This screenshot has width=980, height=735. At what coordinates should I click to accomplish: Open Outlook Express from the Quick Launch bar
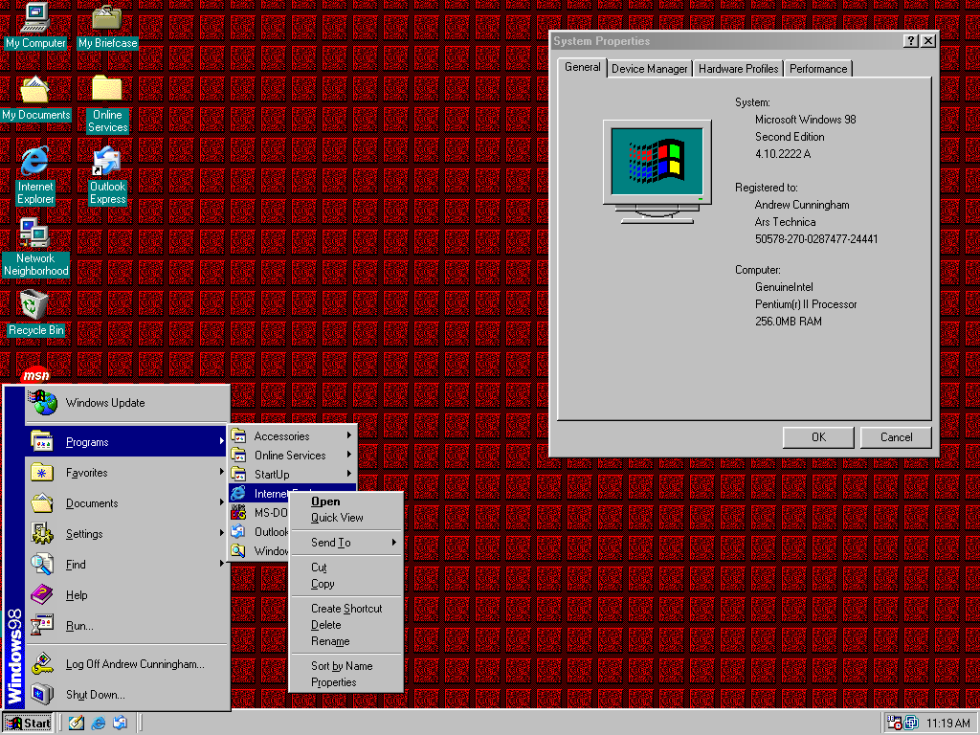[121, 722]
